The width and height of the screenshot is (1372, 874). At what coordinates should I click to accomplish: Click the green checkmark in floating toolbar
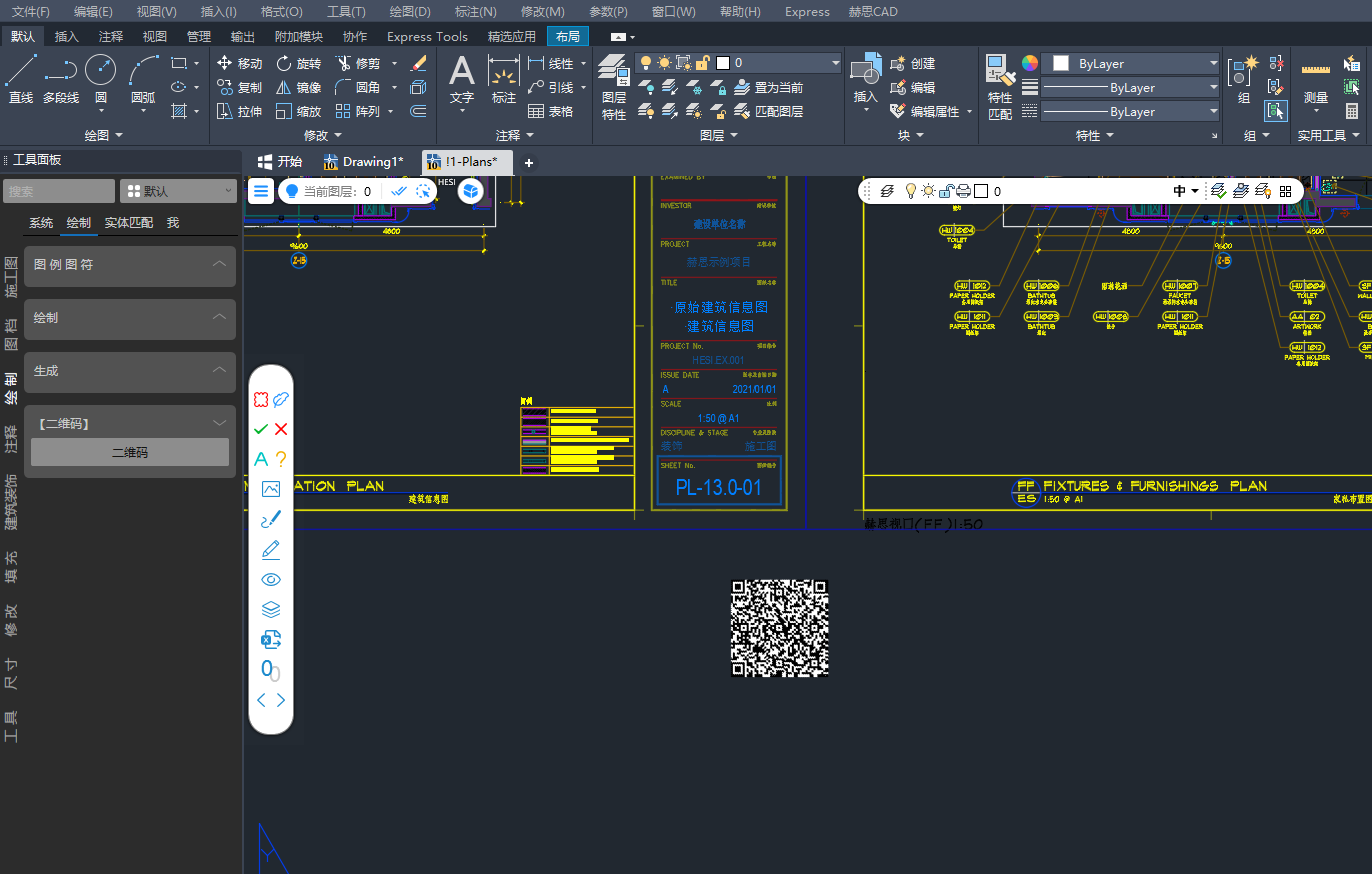coord(261,429)
